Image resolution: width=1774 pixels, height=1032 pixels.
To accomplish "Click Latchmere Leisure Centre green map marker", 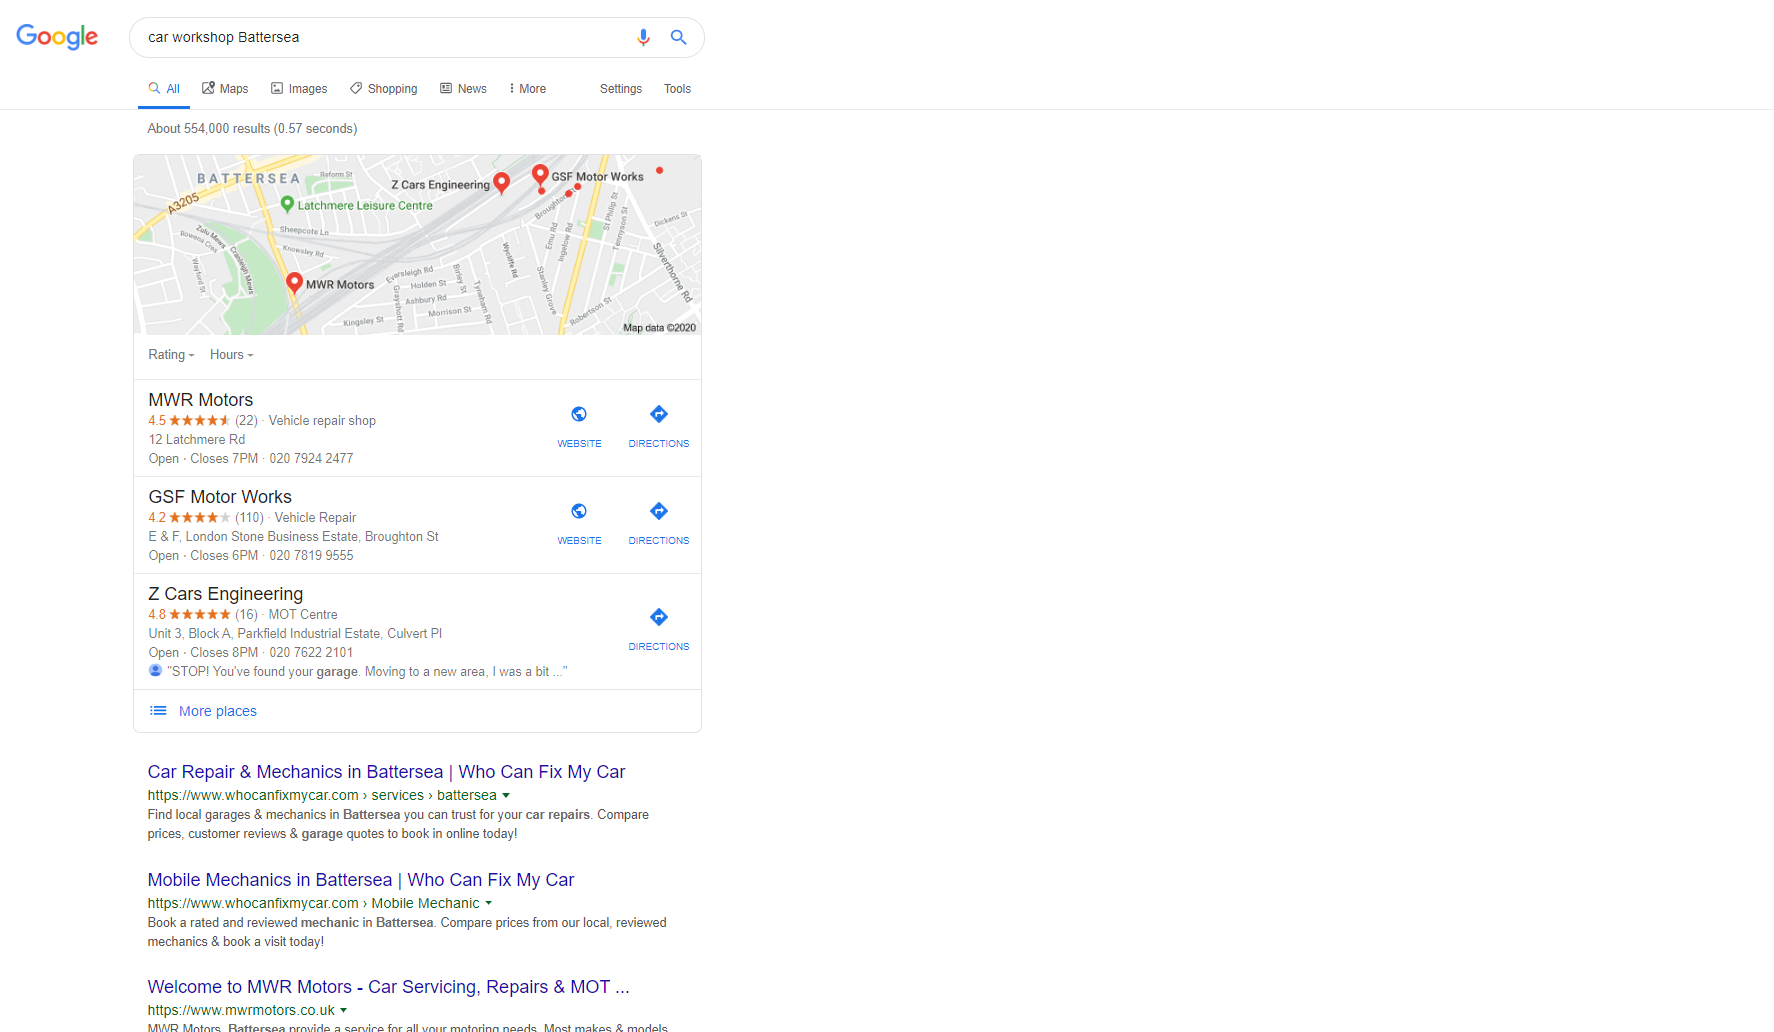I will 288,204.
